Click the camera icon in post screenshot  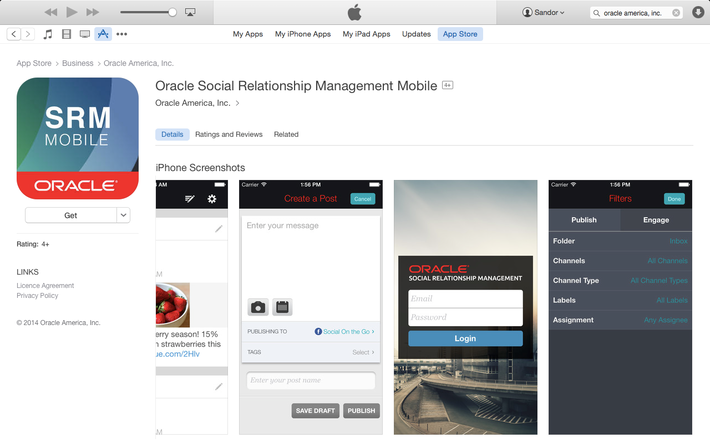tap(258, 307)
